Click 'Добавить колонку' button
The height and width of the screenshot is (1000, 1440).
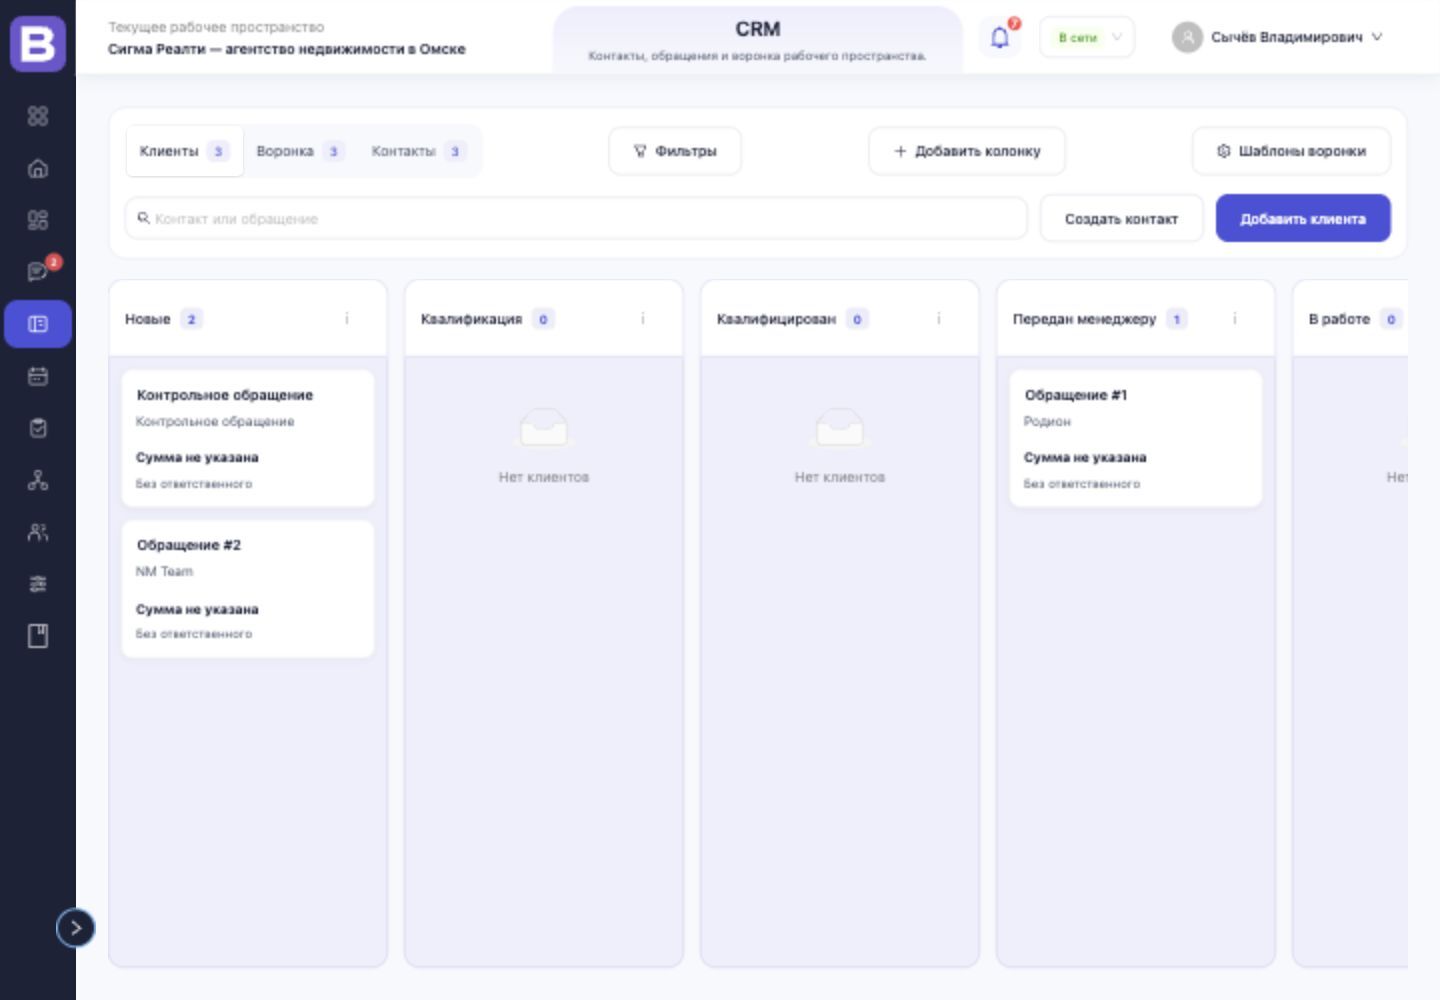pos(967,151)
